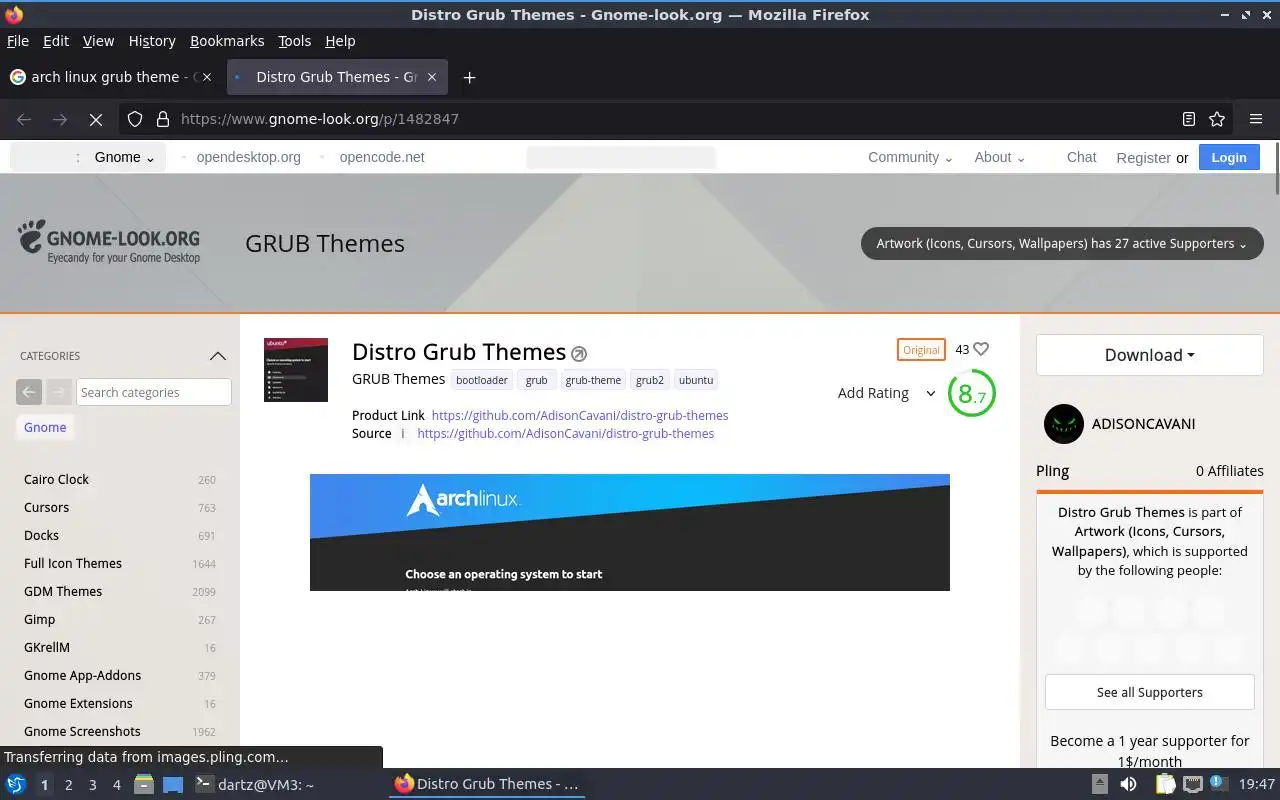Open the Firefox hamburger application menu
Viewport: 1280px width, 800px height.
coord(1256,119)
